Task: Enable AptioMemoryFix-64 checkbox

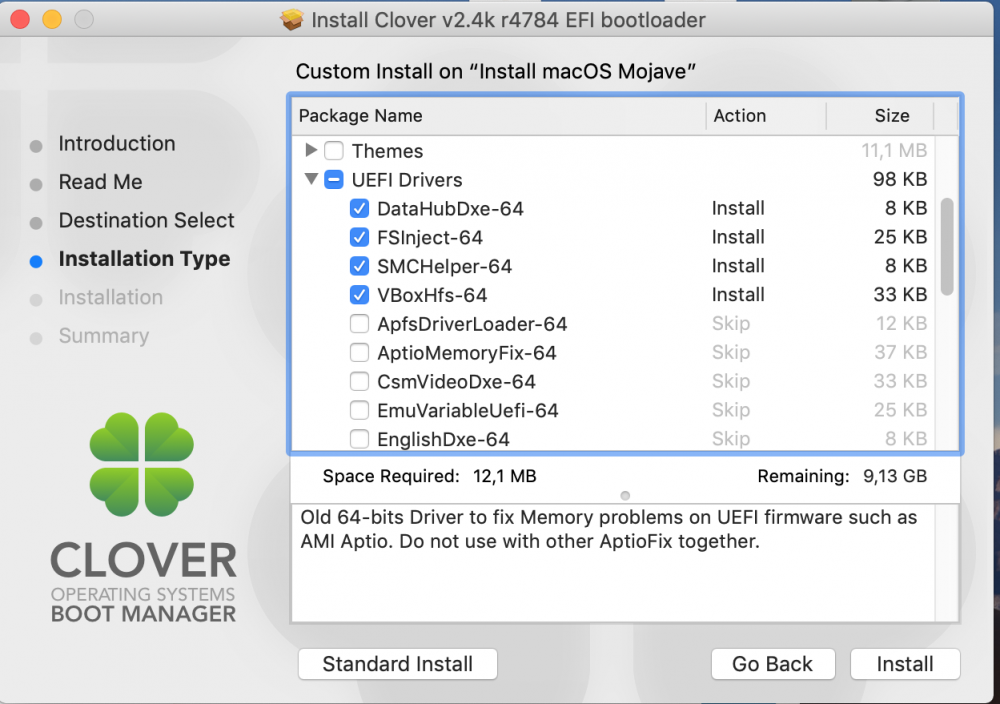Action: pos(359,353)
